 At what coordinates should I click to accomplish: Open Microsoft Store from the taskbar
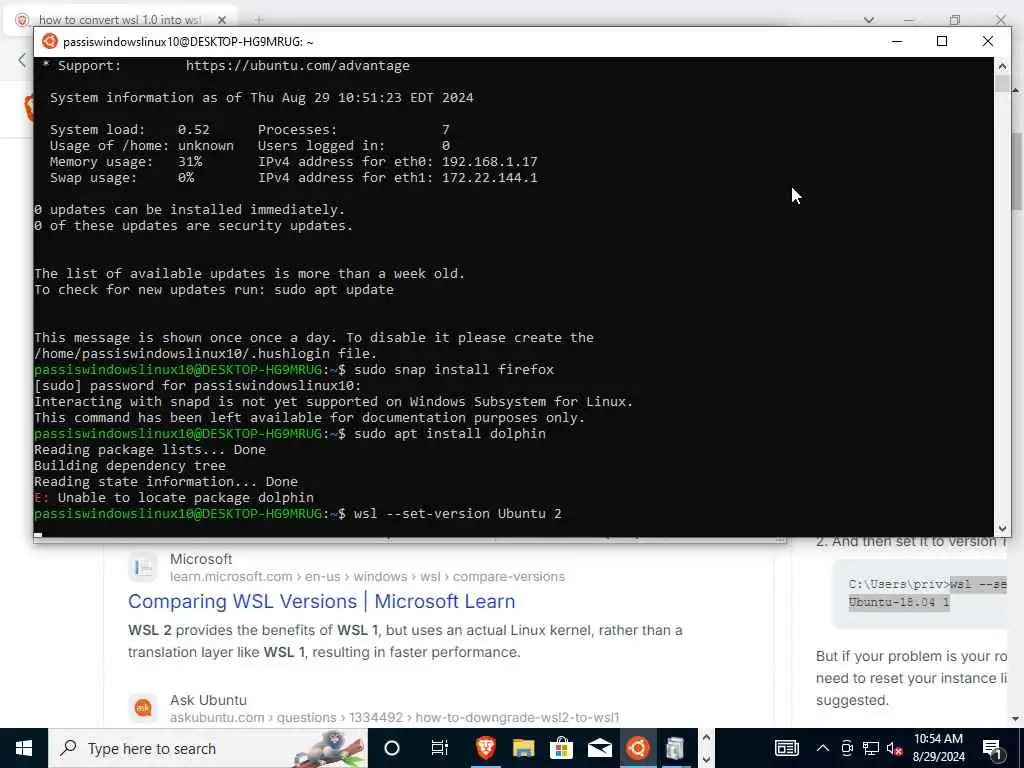[x=561, y=748]
